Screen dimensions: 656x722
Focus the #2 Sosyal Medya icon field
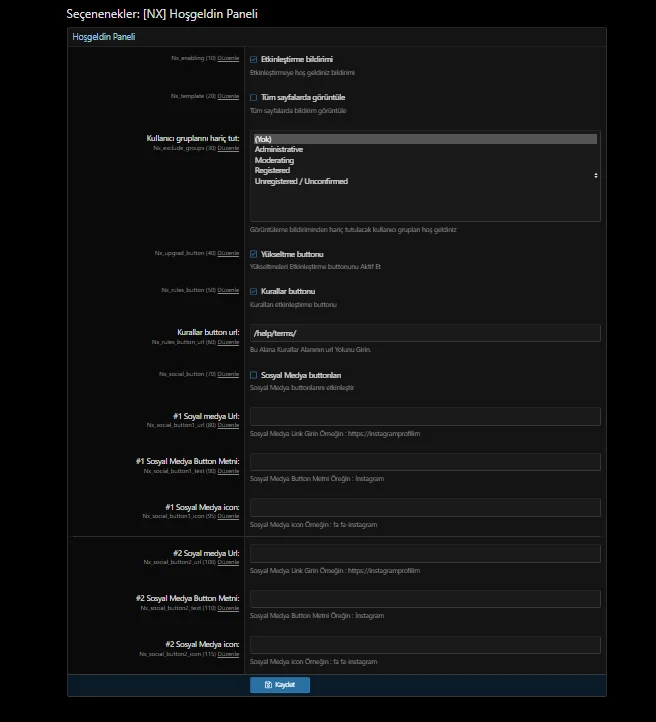(x=425, y=645)
